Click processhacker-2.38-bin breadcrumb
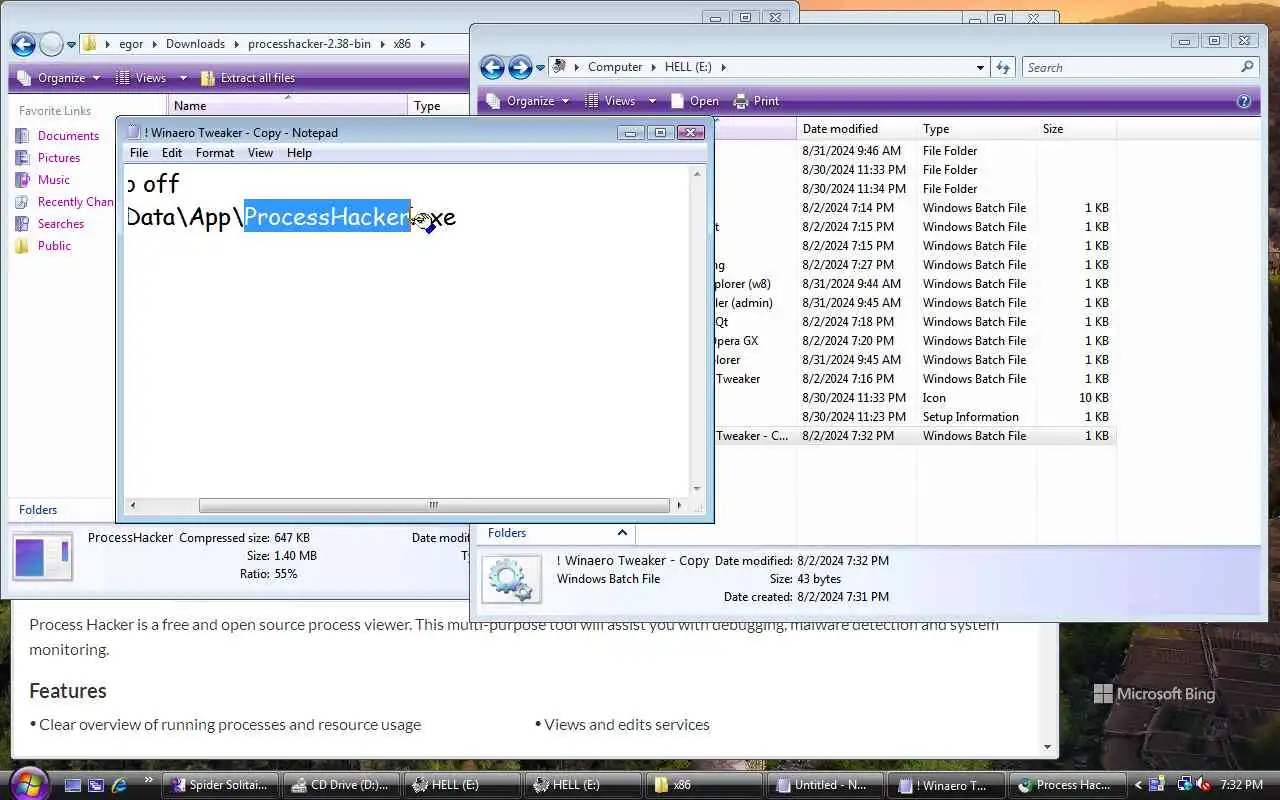This screenshot has height=800, width=1280. pos(310,44)
